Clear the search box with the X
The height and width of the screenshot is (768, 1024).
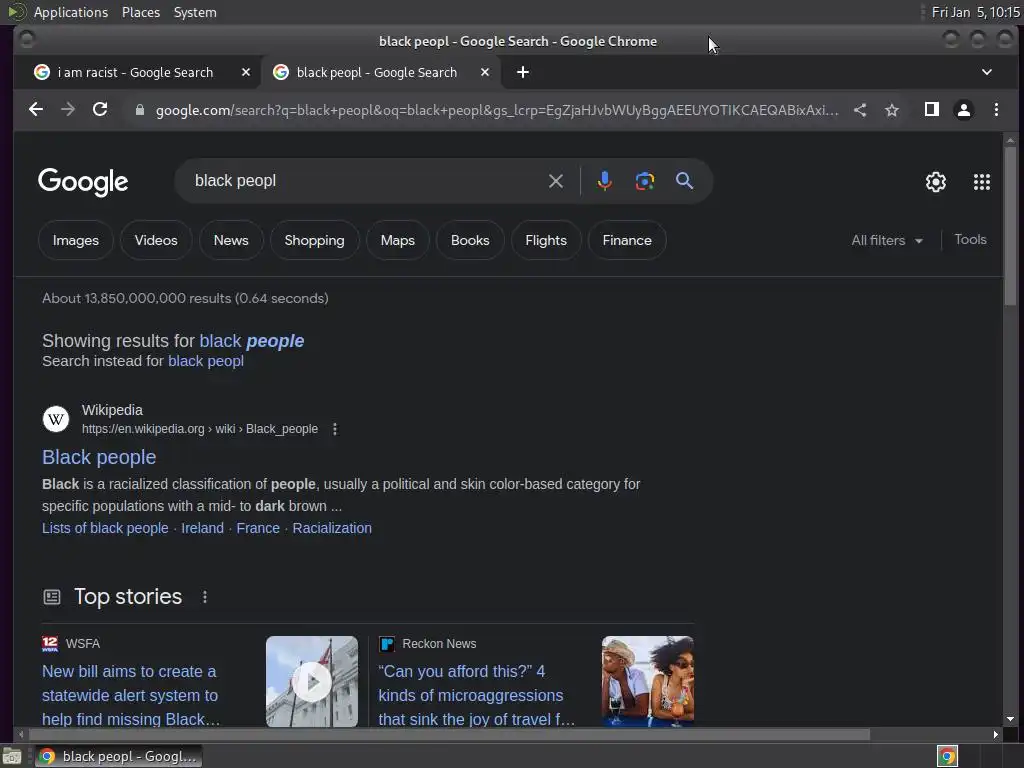coord(556,181)
